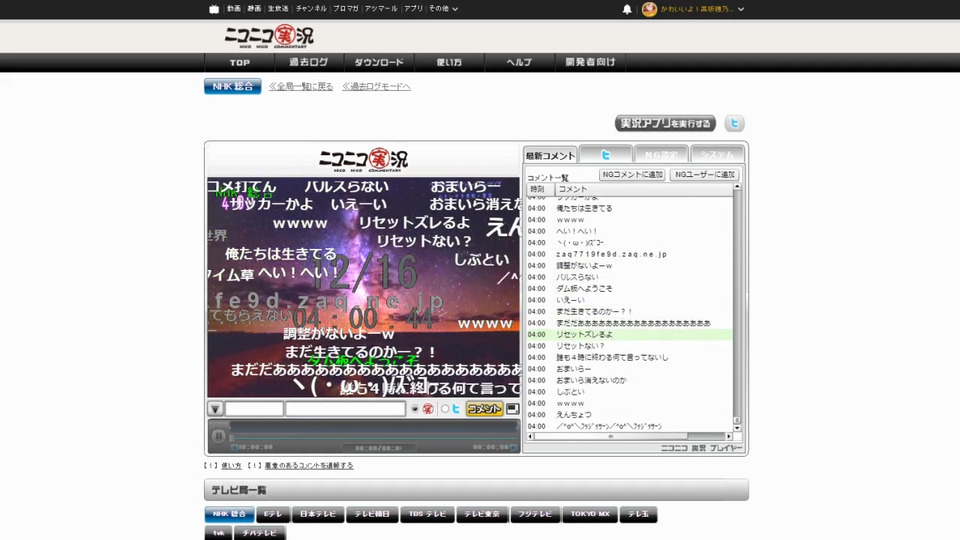Click the vertical scrollbar of the comment list
Screen dimensions: 960x540
click(x=737, y=307)
